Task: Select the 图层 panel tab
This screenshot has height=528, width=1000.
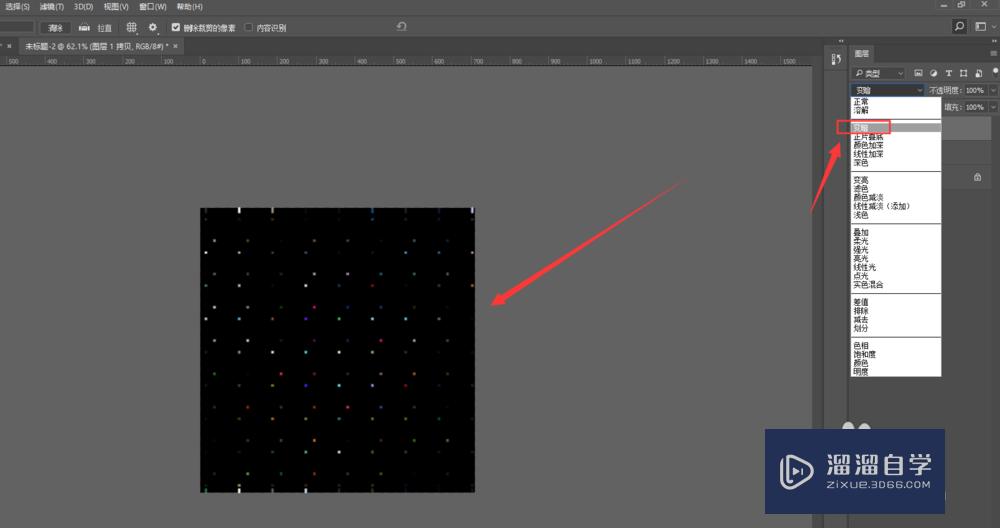Action: click(x=862, y=54)
